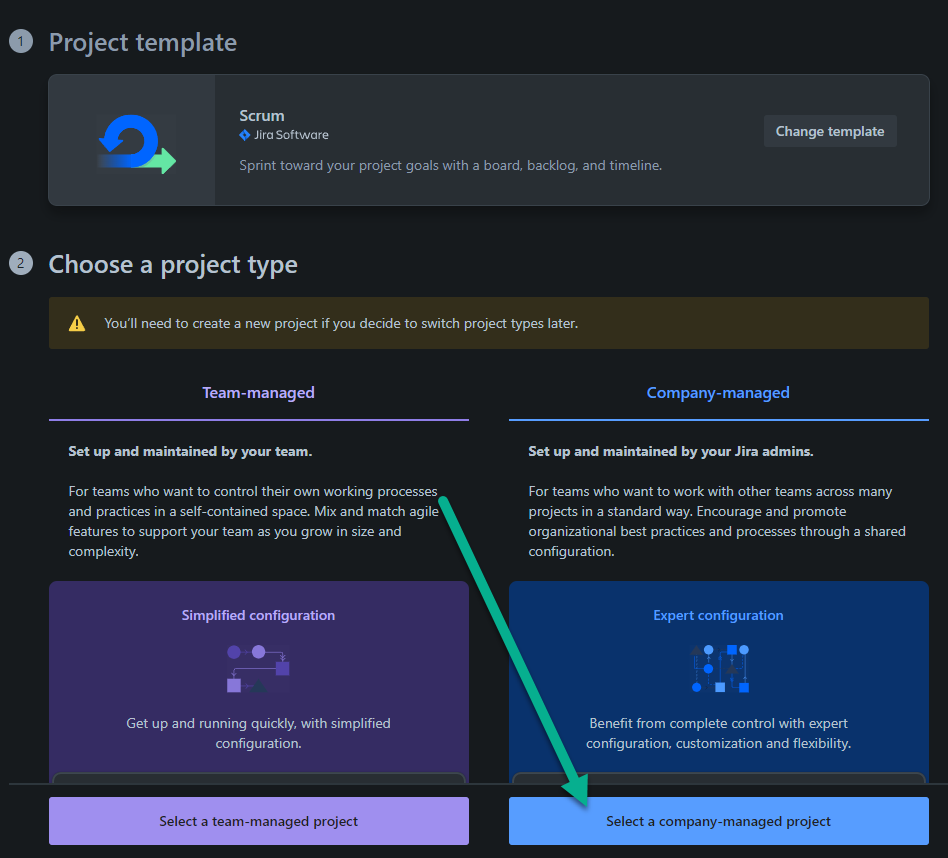Click the Simplified configuration card title
The image size is (948, 858).
tap(258, 615)
